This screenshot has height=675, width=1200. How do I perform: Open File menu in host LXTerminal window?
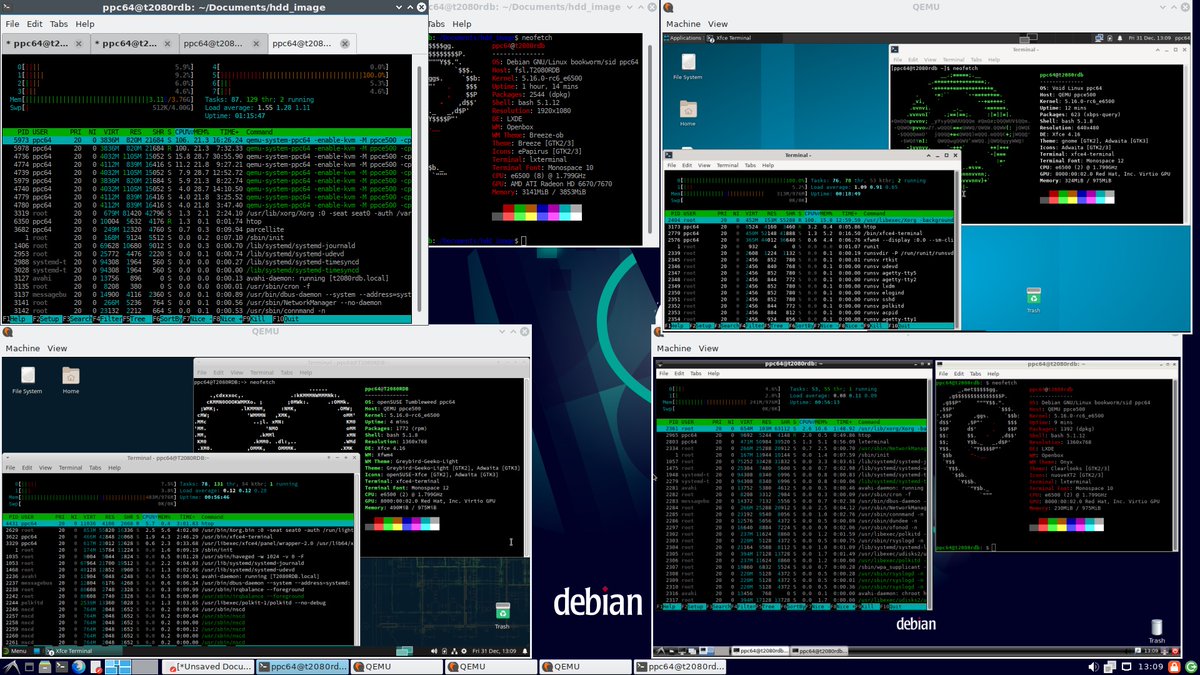pos(10,23)
